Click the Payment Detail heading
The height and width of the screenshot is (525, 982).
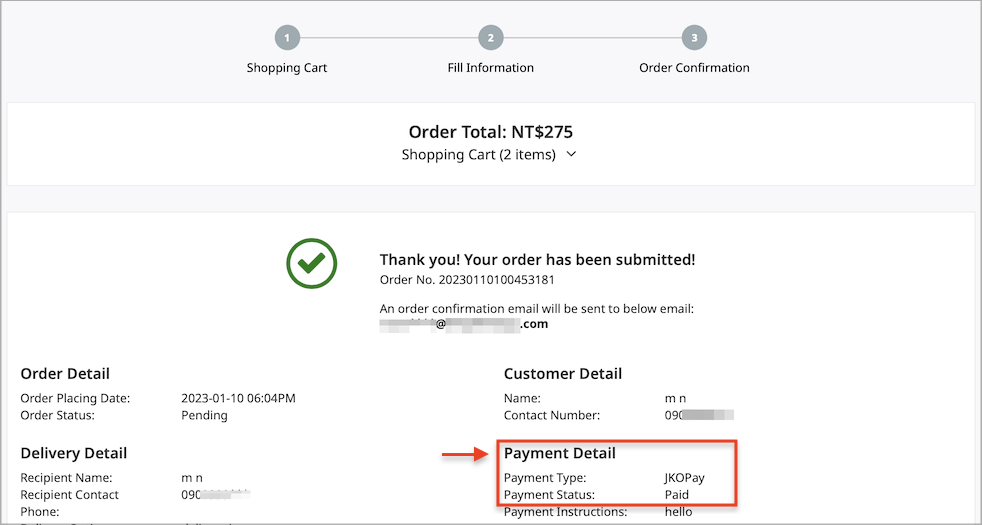[x=559, y=453]
